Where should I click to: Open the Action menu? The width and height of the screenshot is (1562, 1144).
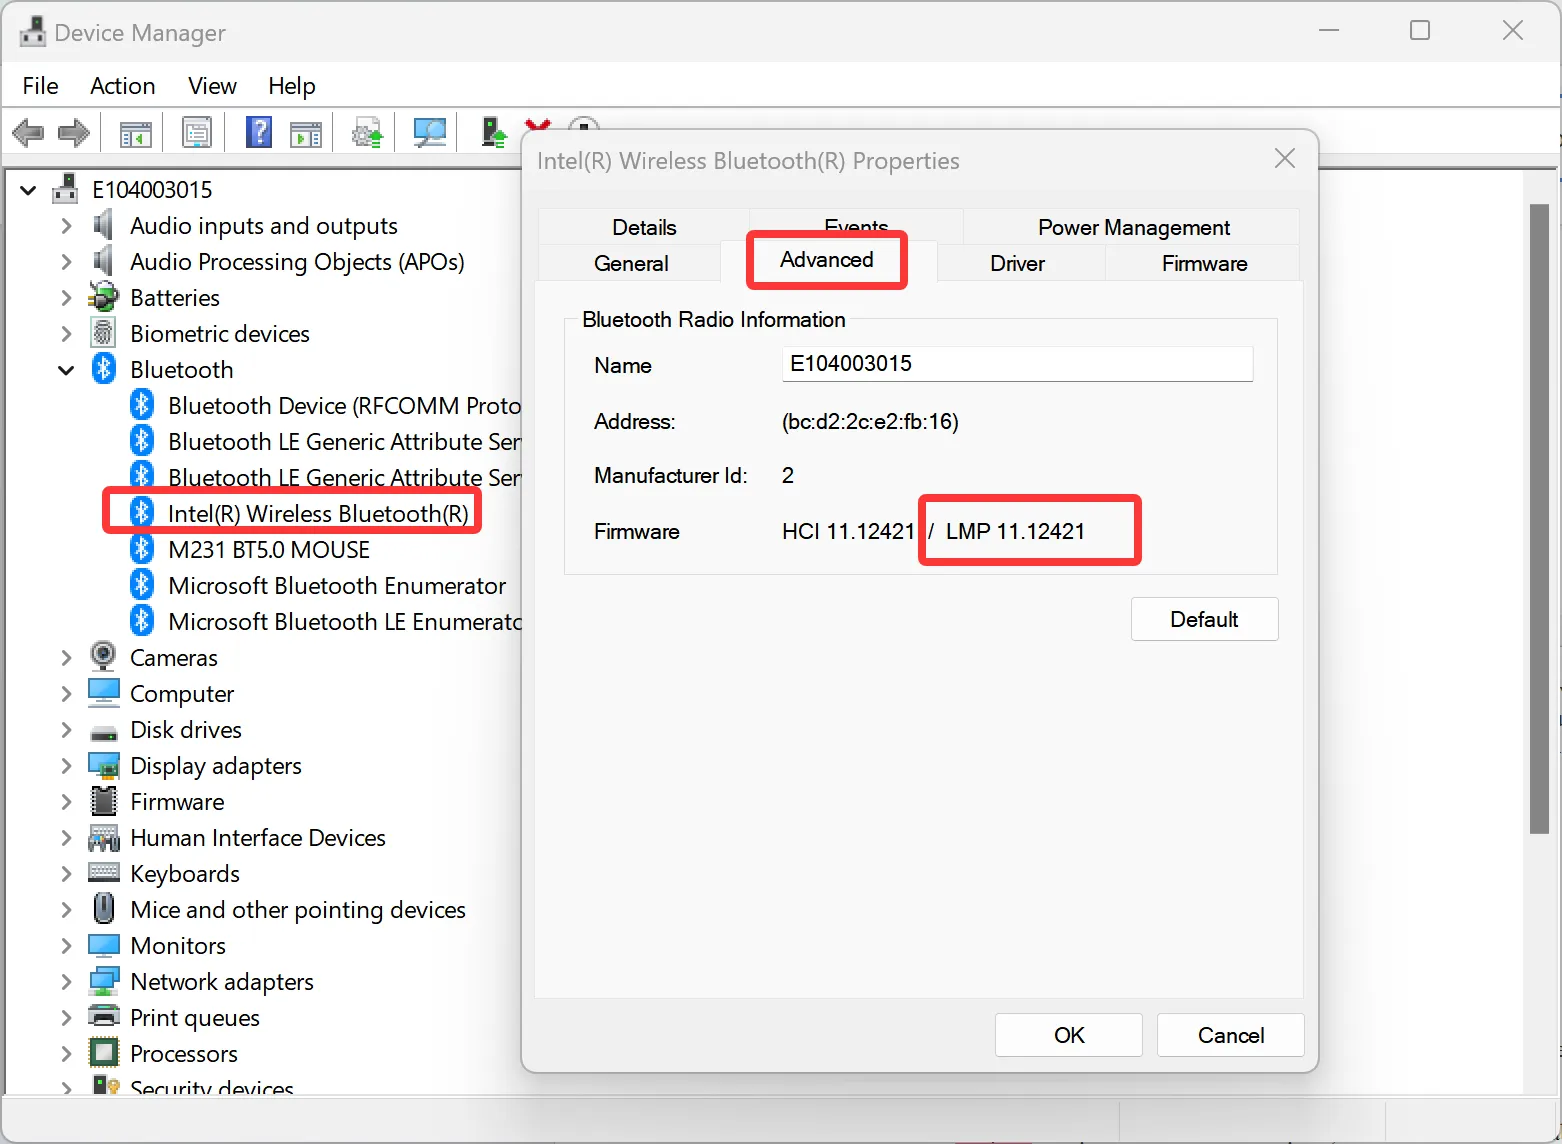tap(123, 86)
